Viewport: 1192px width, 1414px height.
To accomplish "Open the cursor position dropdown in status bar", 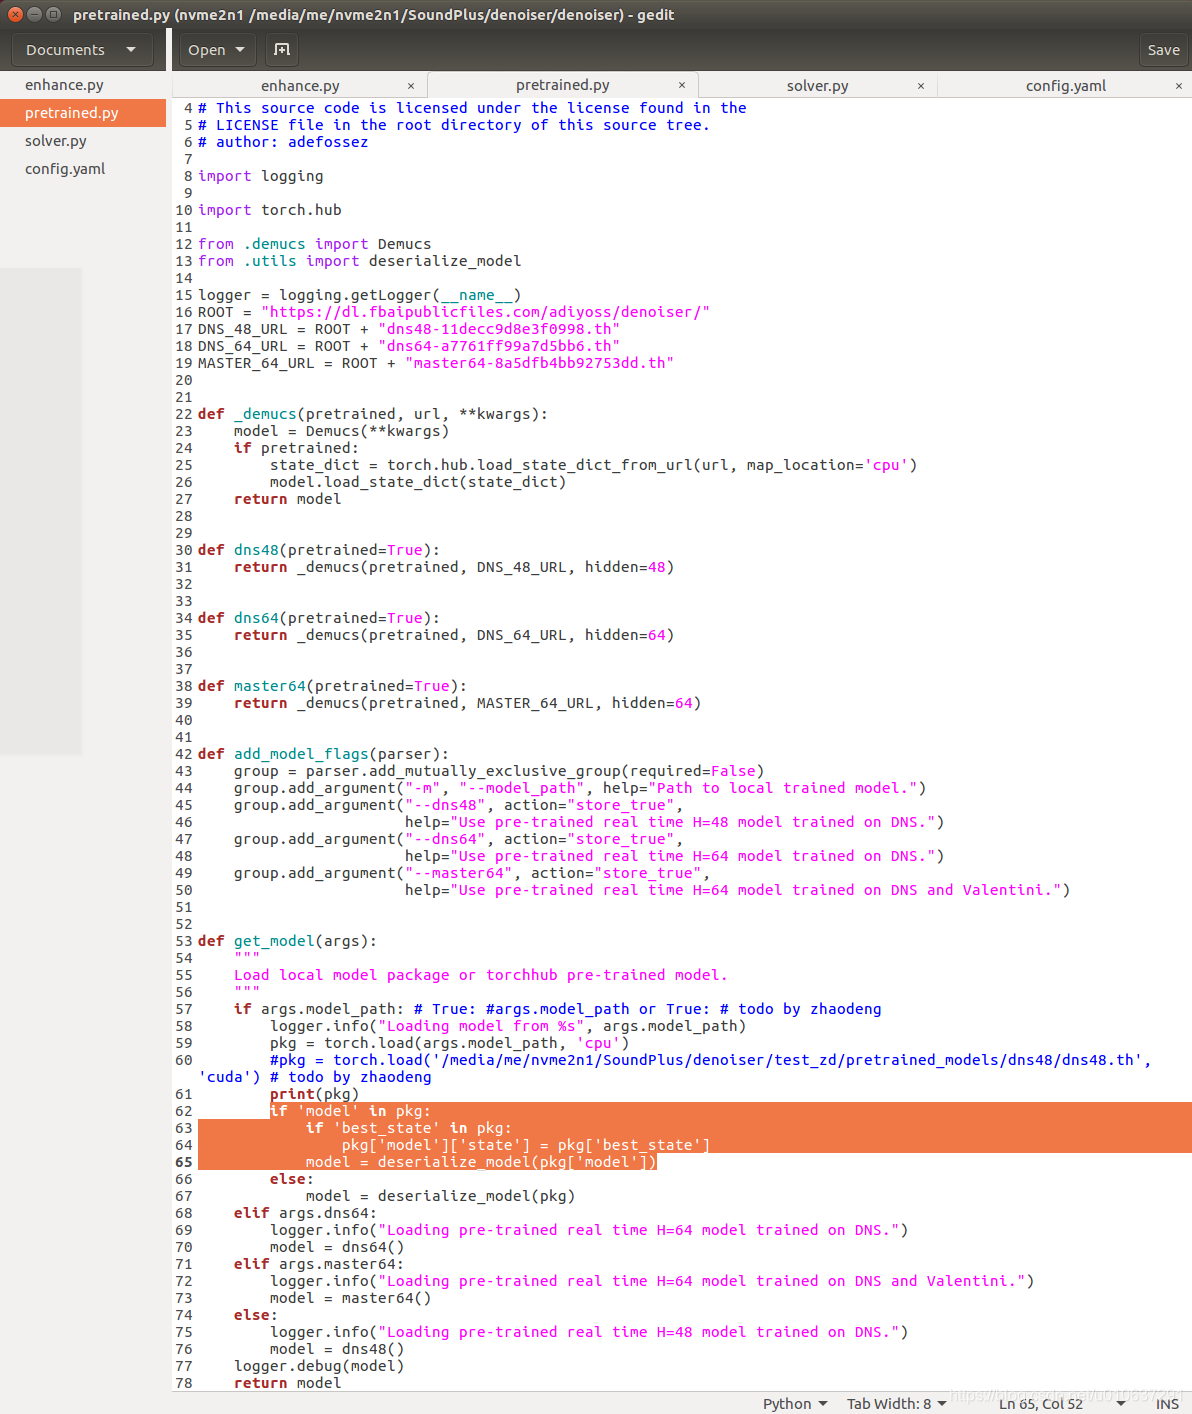I will pos(1056,1403).
